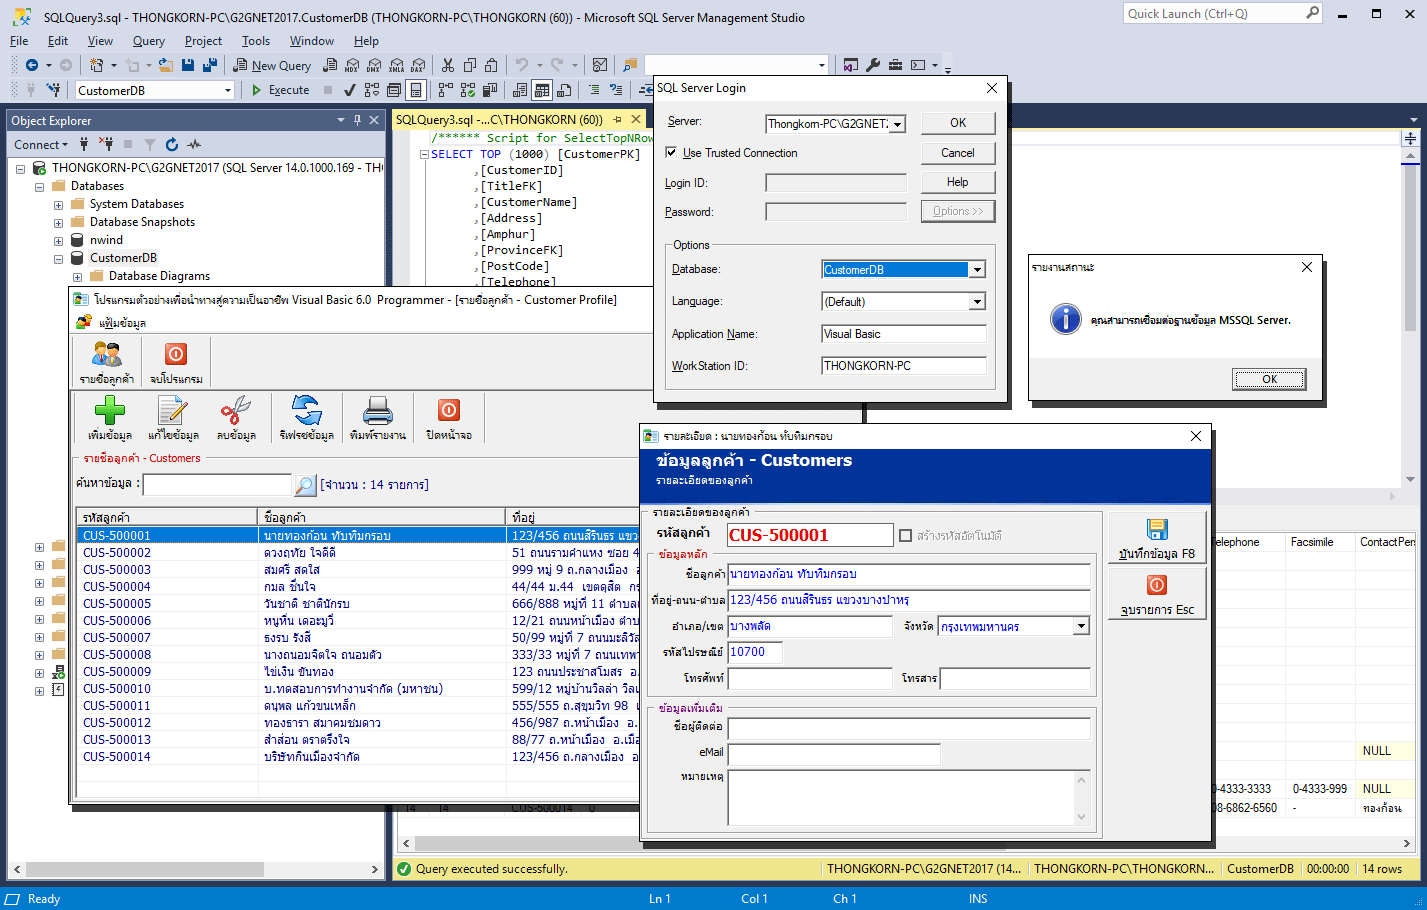This screenshot has width=1427, height=910.
Task: Click the save-record floppy button F8
Action: click(1157, 538)
